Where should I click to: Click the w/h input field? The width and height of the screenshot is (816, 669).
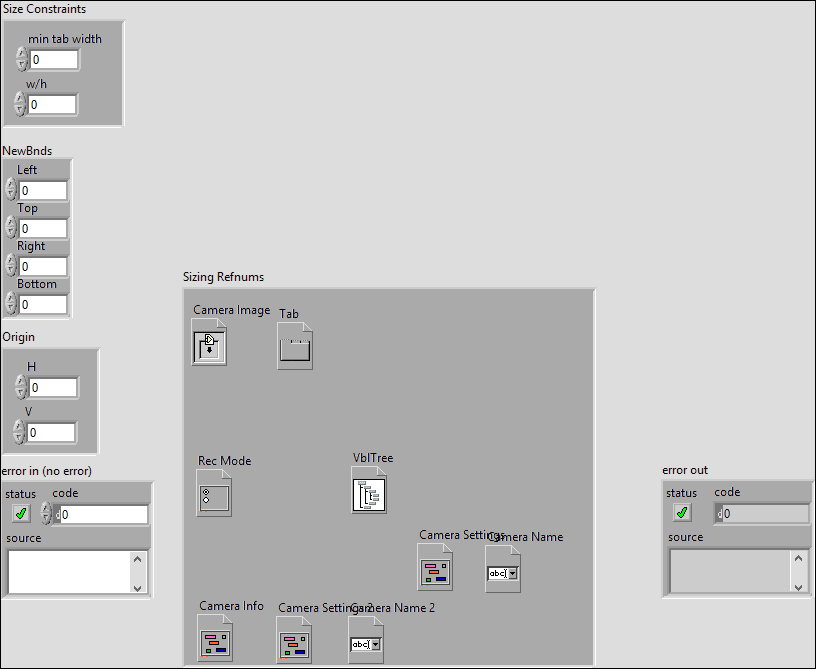pos(54,104)
